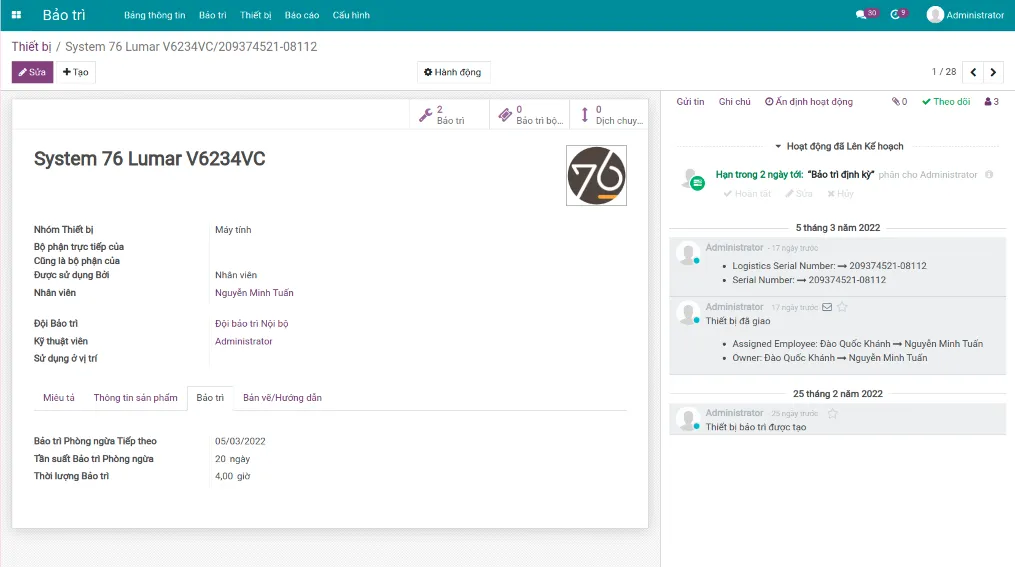1015x567 pixels.
Task: Click the System 76 equipment logo image
Action: 596,175
